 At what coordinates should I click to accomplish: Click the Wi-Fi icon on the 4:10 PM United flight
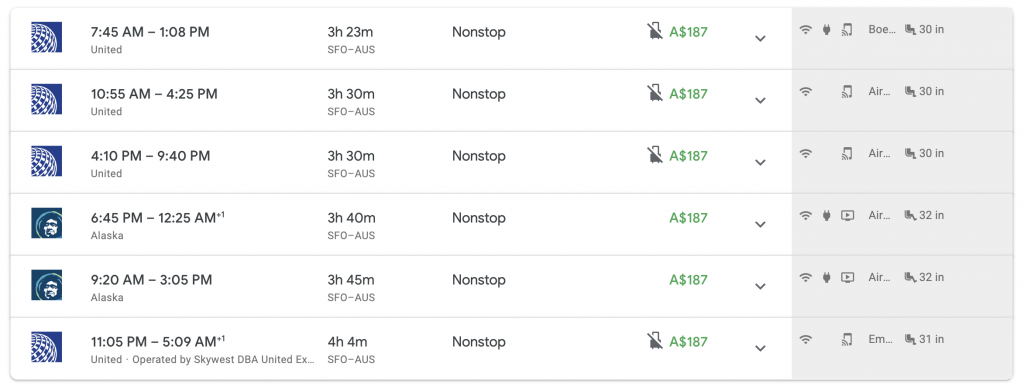pos(806,153)
